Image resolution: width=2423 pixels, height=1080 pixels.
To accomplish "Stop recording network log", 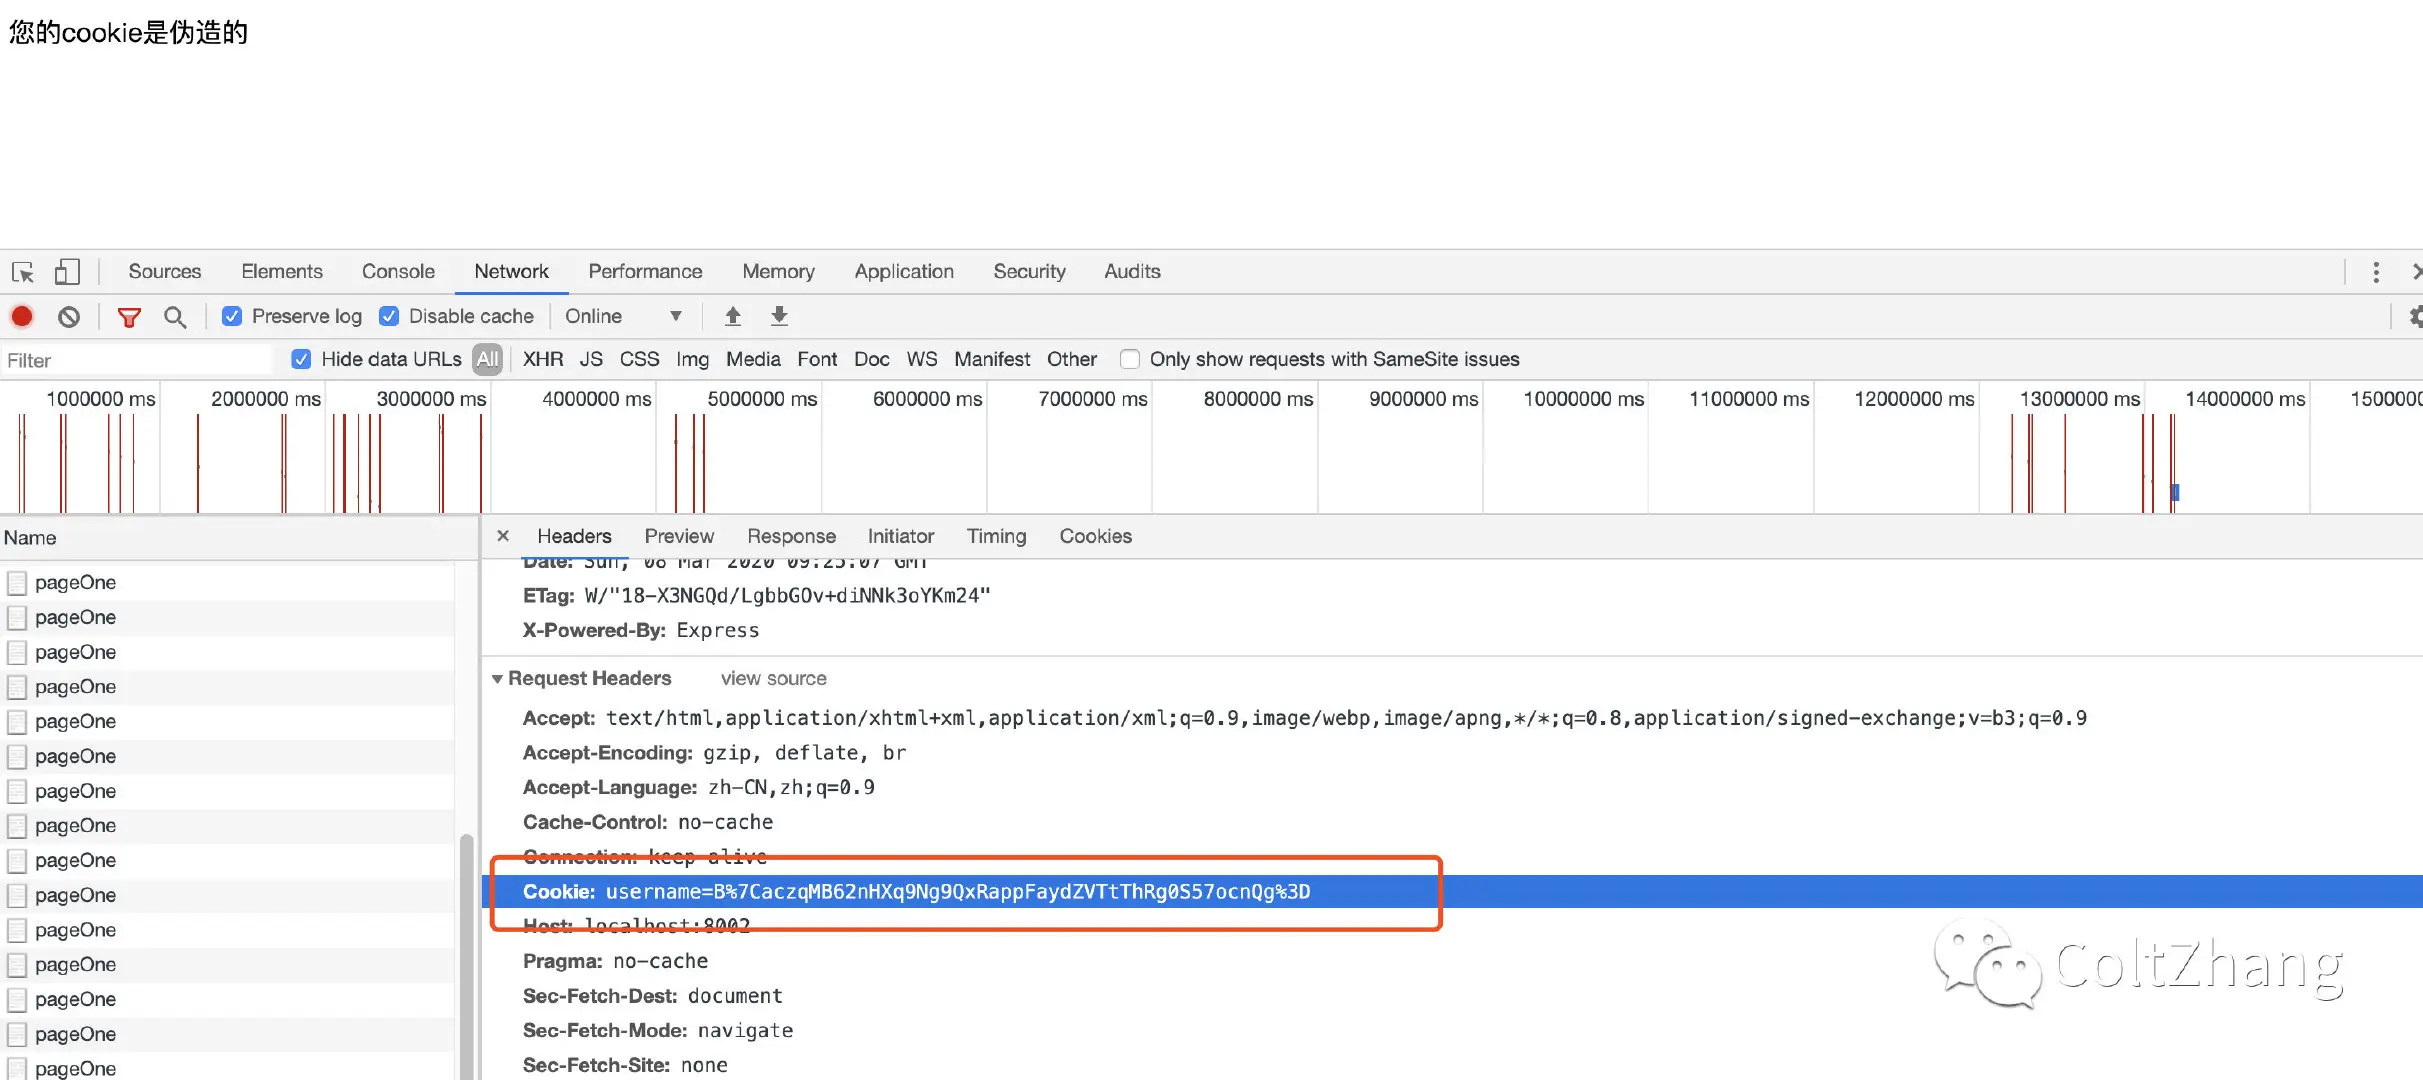I will (22, 317).
